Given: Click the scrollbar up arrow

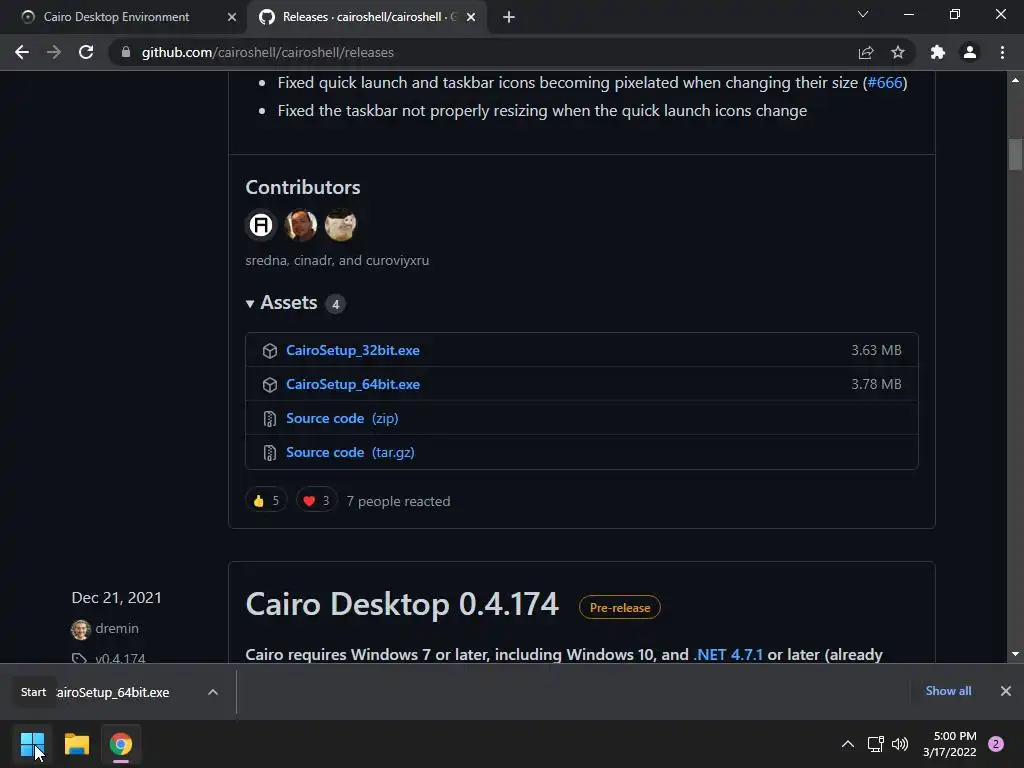Looking at the screenshot, I should tap(1015, 80).
